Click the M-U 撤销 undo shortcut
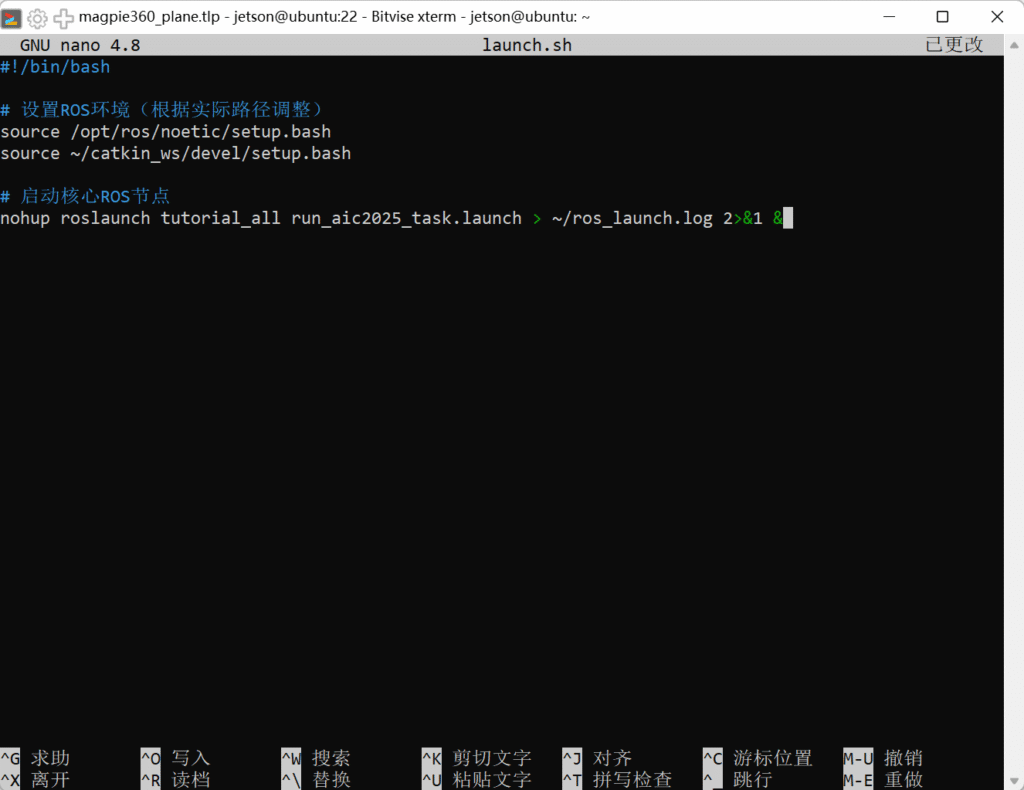 (883, 758)
